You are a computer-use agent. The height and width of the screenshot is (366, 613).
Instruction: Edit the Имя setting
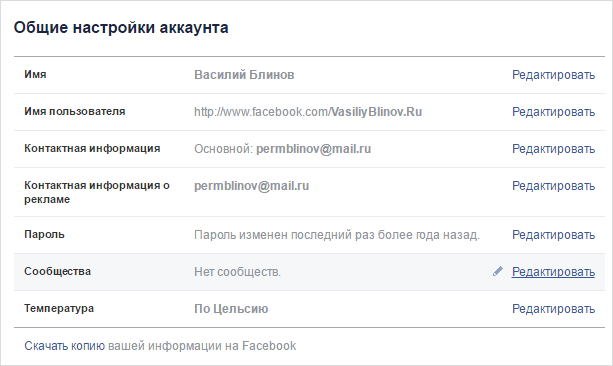(x=553, y=75)
